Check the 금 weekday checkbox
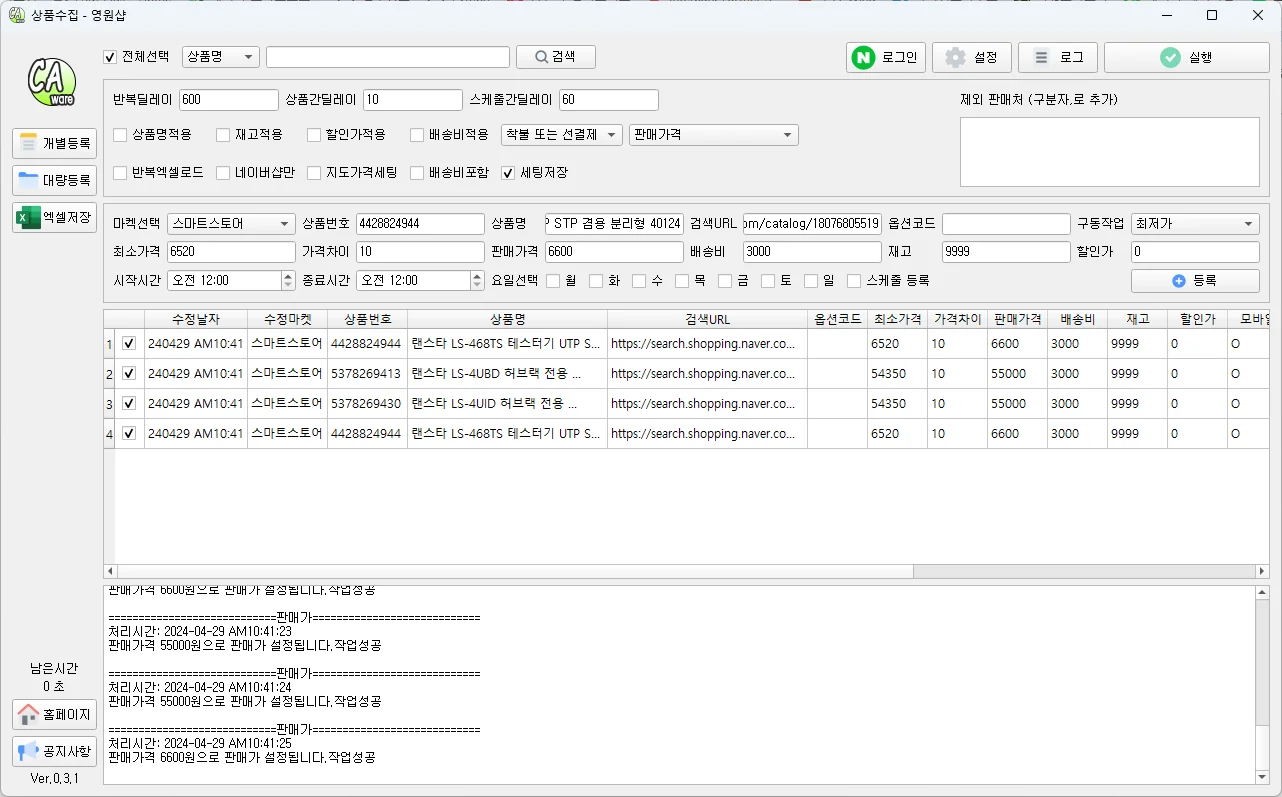 (x=725, y=281)
